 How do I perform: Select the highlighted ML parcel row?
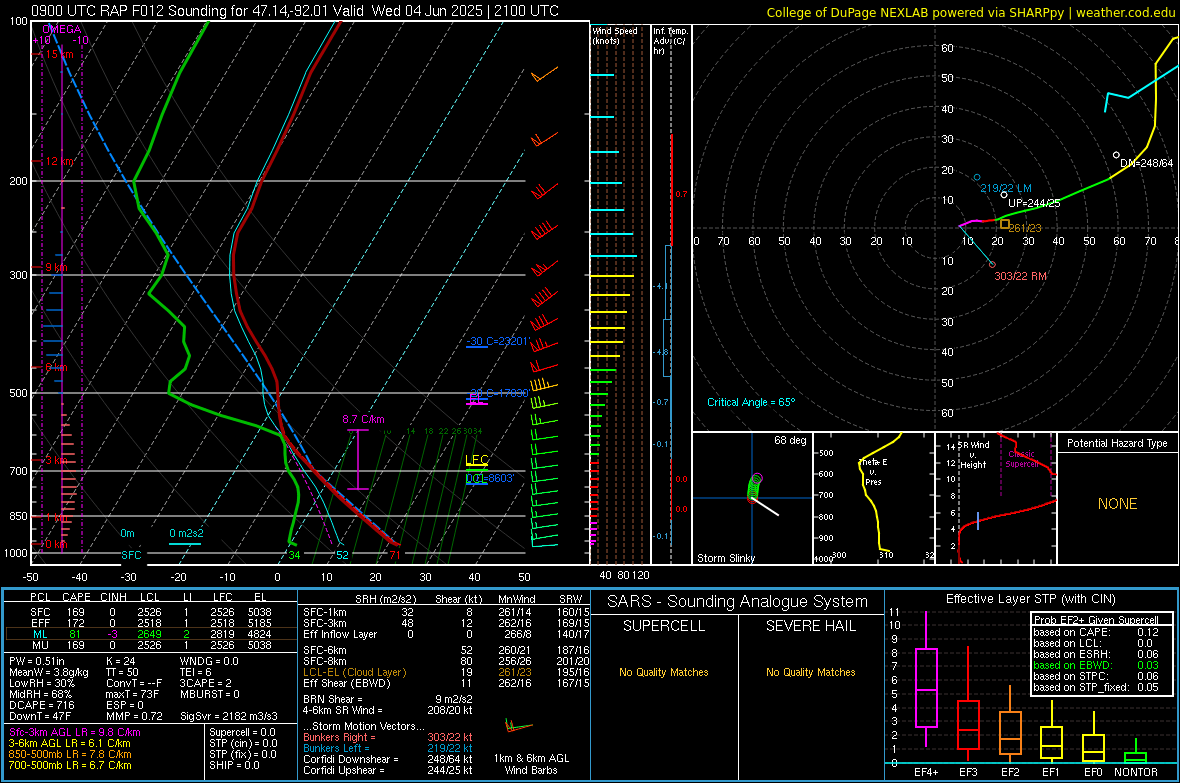[x=151, y=634]
